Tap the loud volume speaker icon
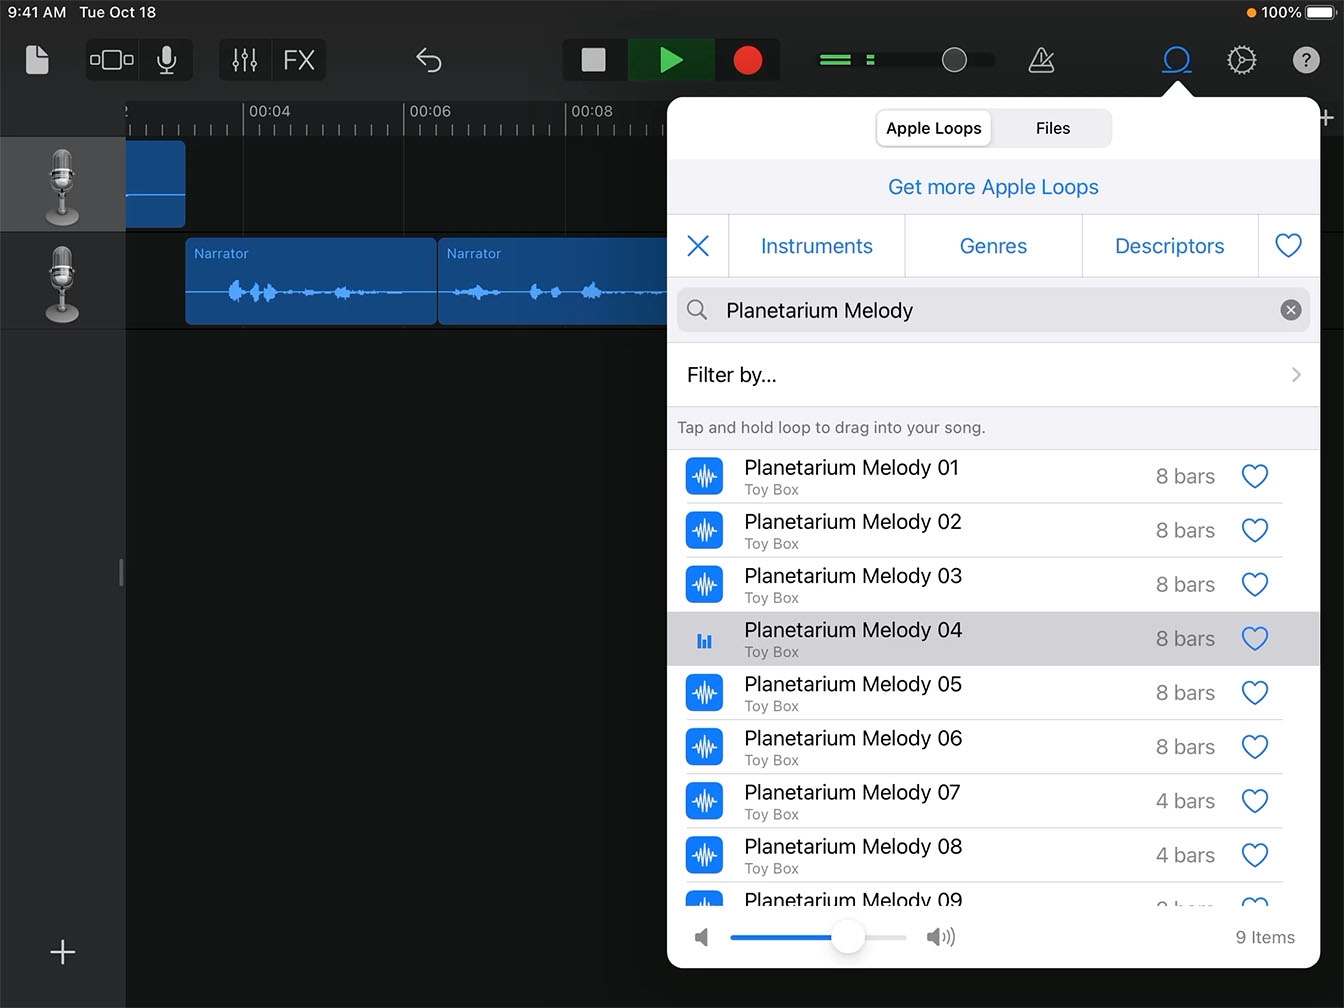 pos(940,937)
